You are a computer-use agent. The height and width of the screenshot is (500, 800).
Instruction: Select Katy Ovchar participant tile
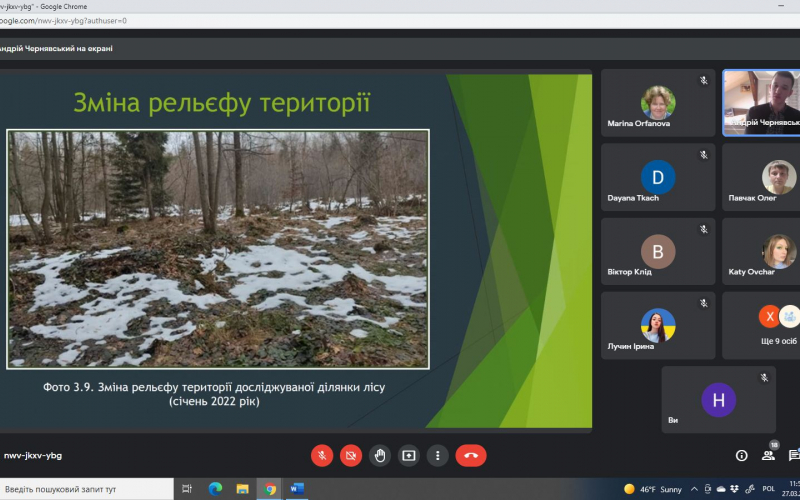761,252
